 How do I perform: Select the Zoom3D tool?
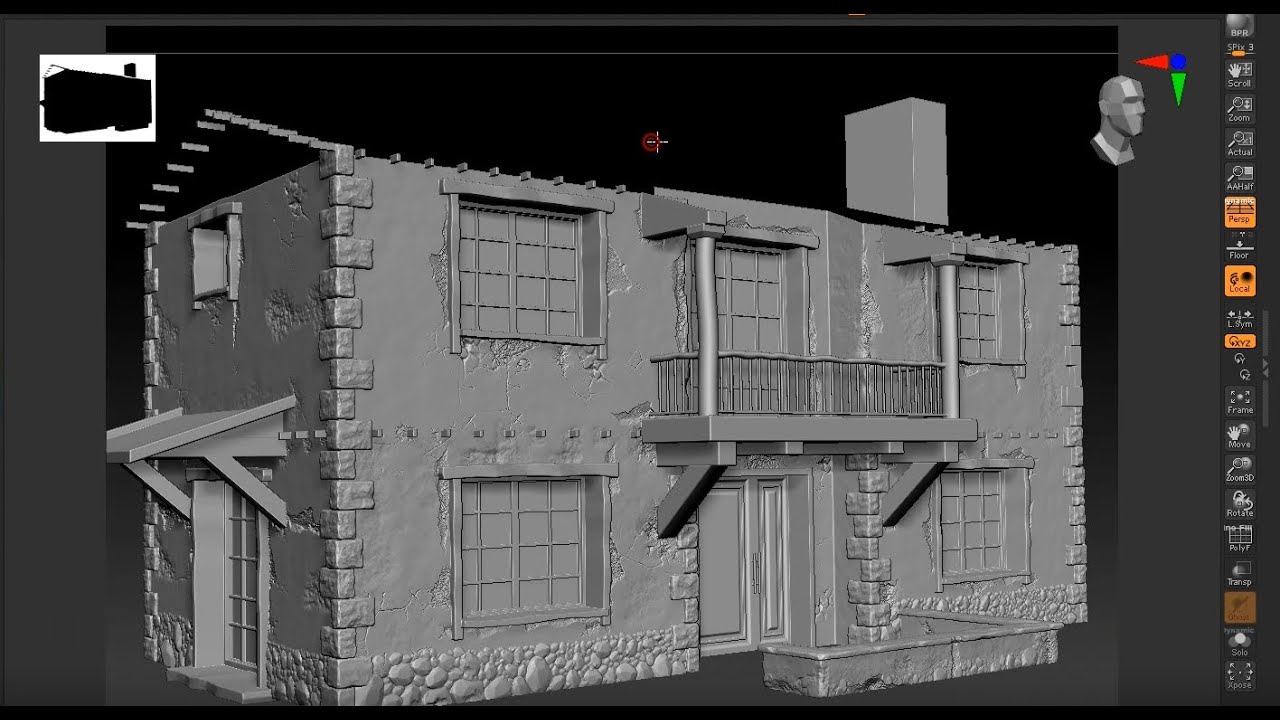coord(1240,470)
